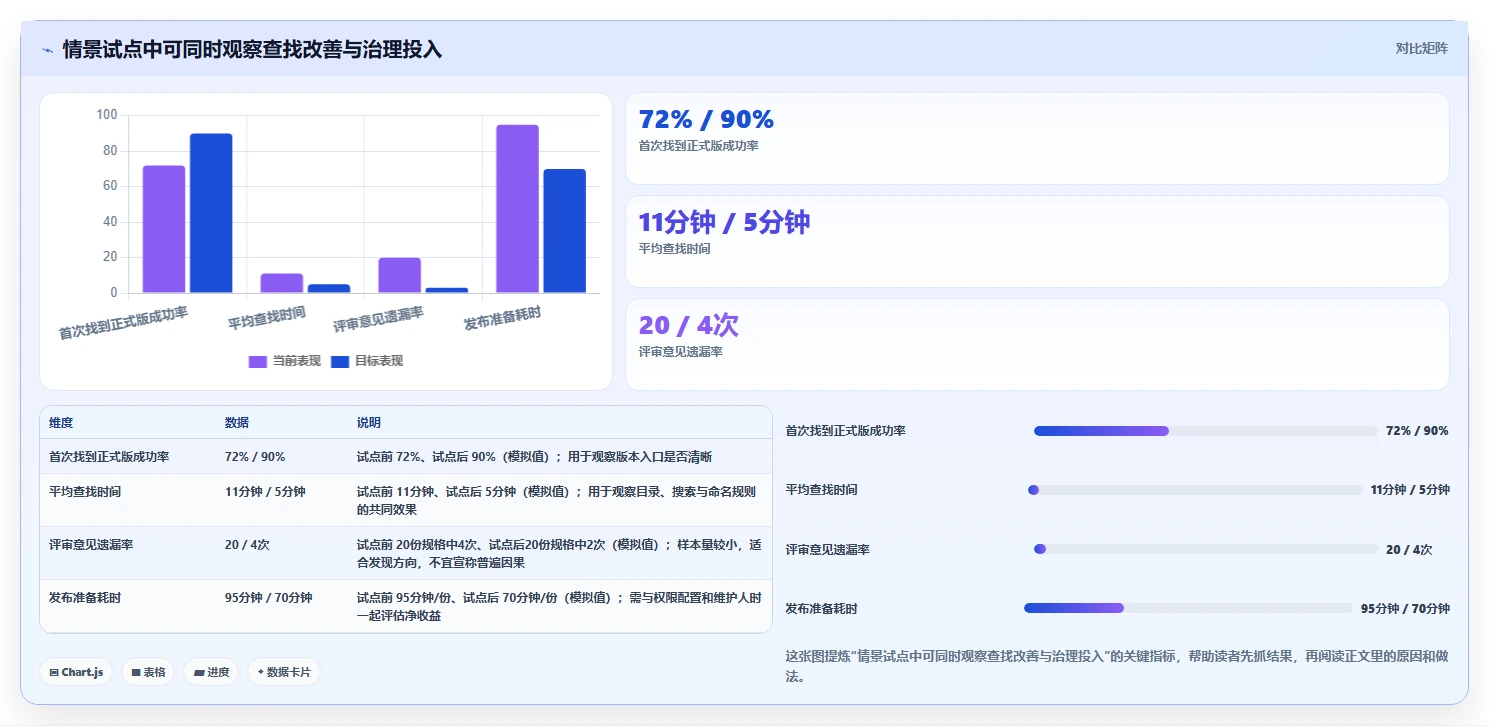The image size is (1489, 726).
Task: Click the 说明 table column header
Action: pos(369,423)
